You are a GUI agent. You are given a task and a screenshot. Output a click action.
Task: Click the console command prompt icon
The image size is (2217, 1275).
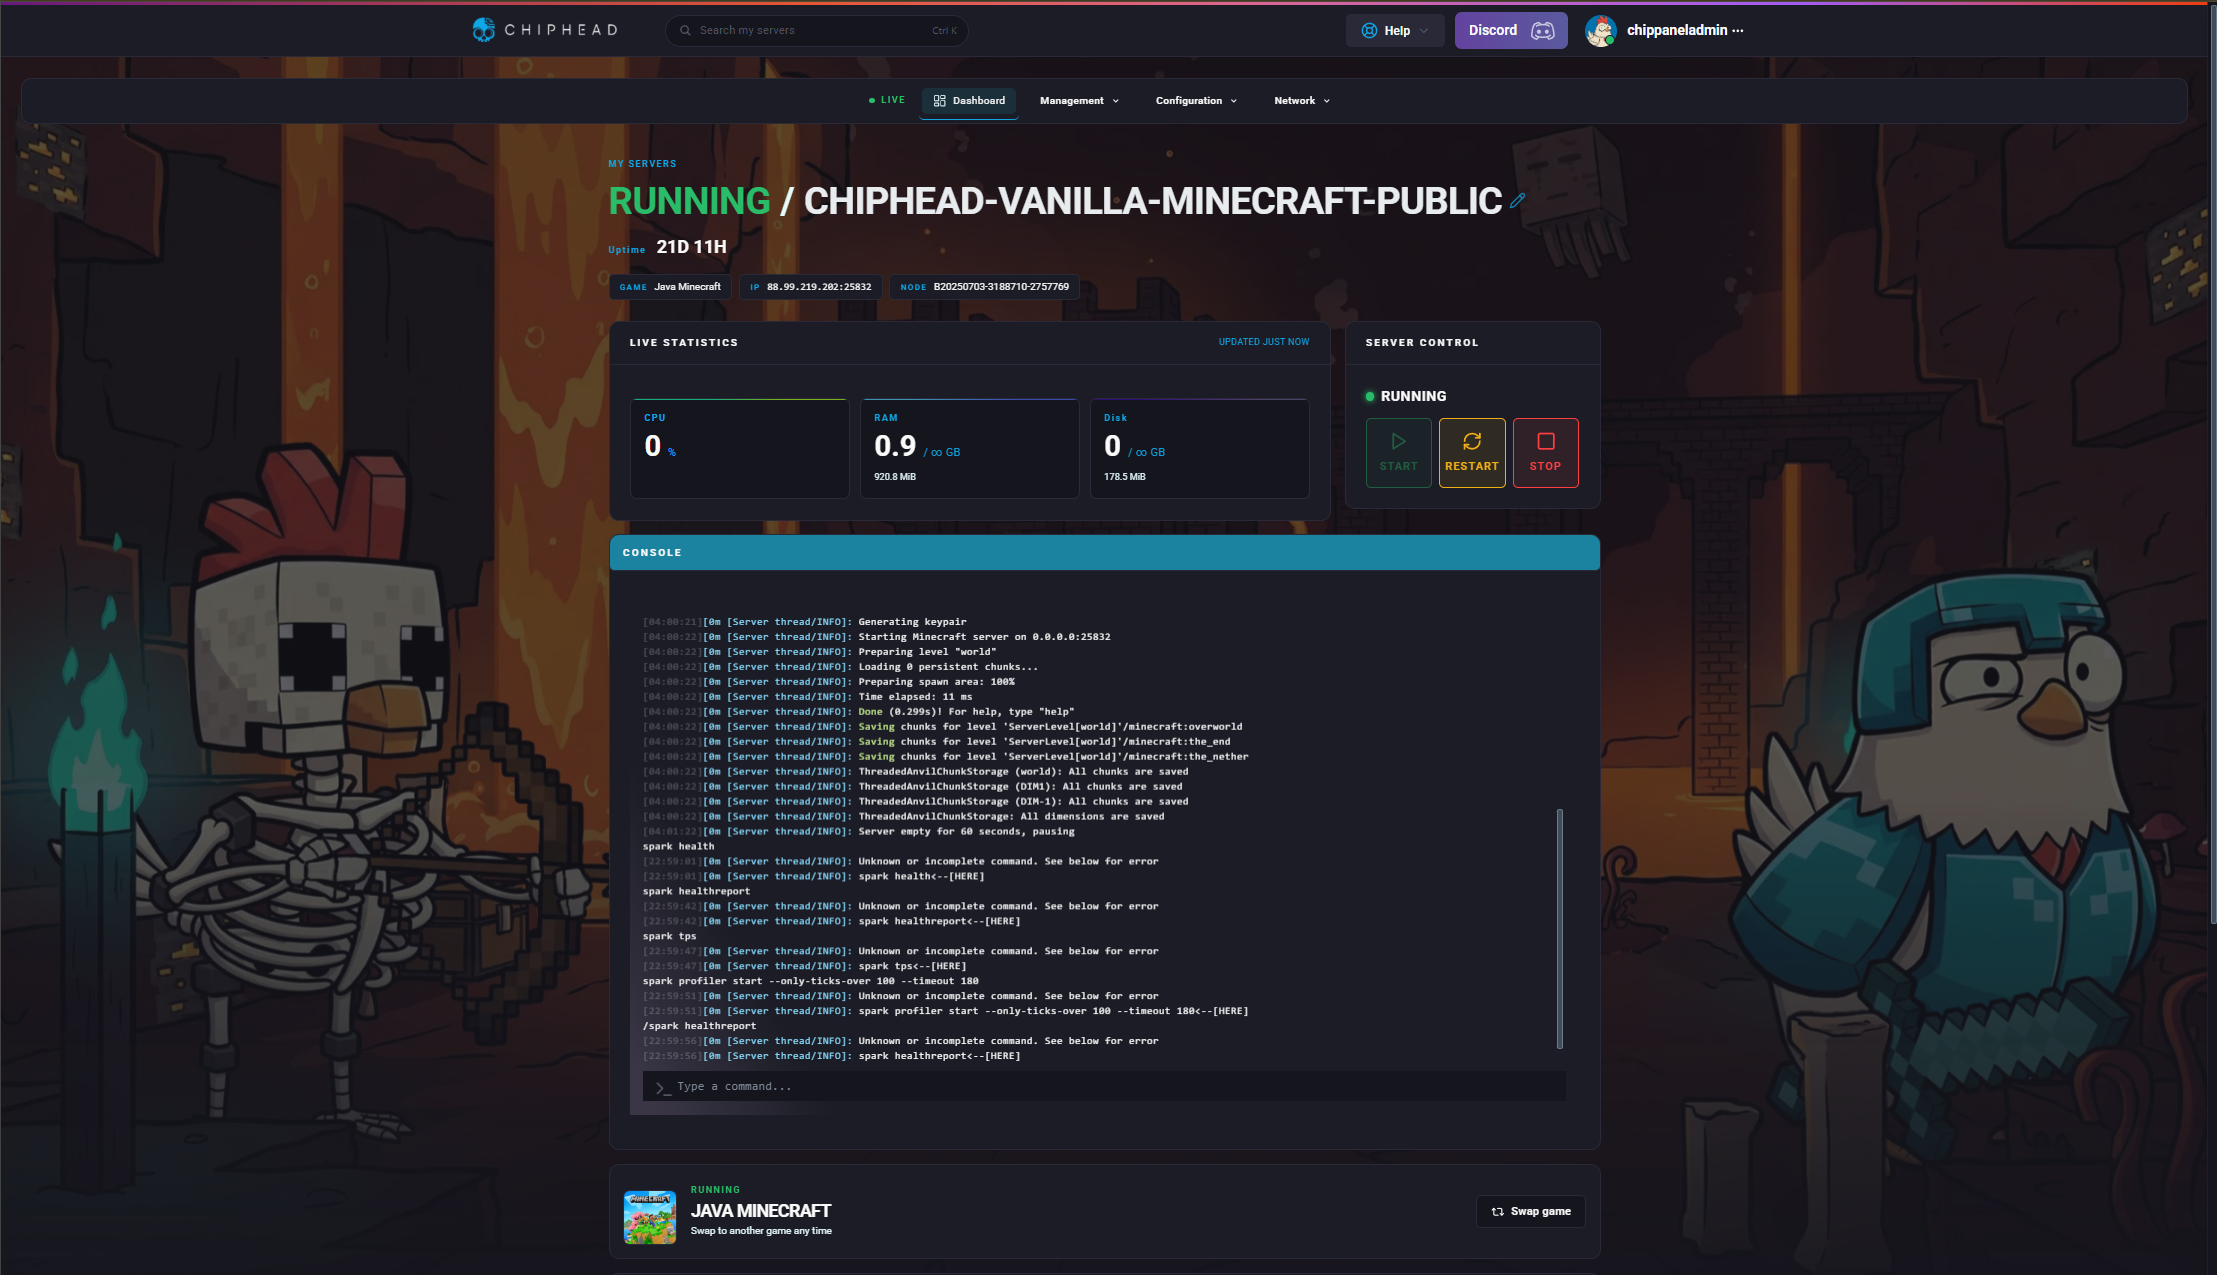[x=663, y=1088]
